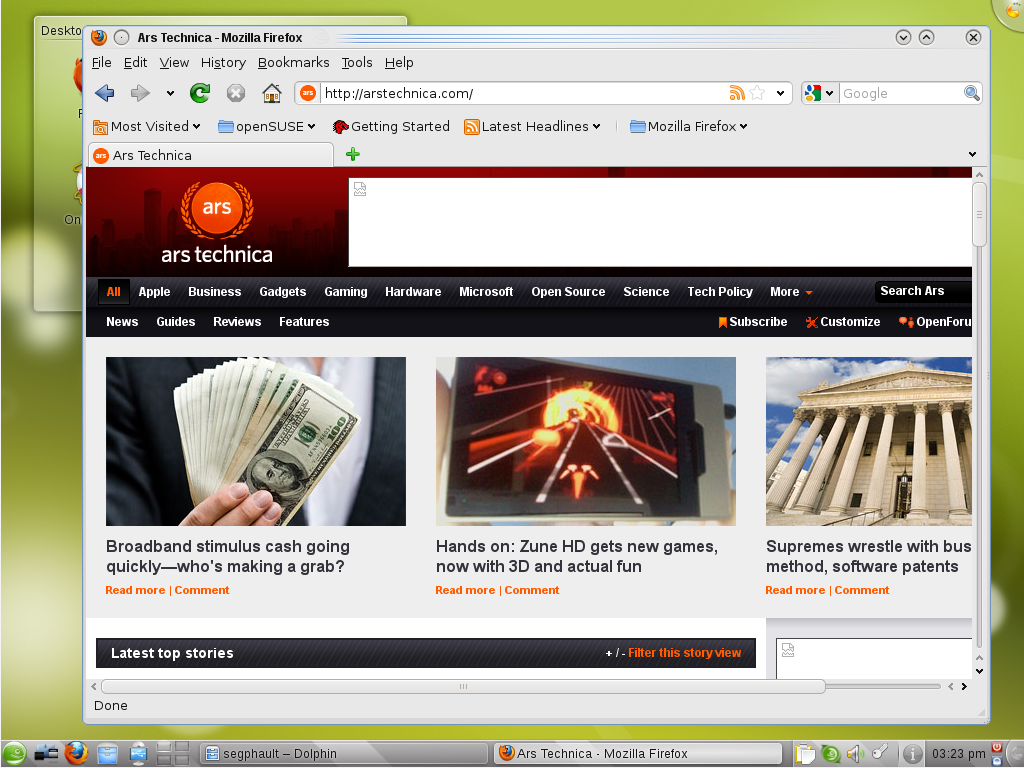Open the list all tabs dropdown arrow
The height and width of the screenshot is (768, 1024).
click(x=972, y=155)
